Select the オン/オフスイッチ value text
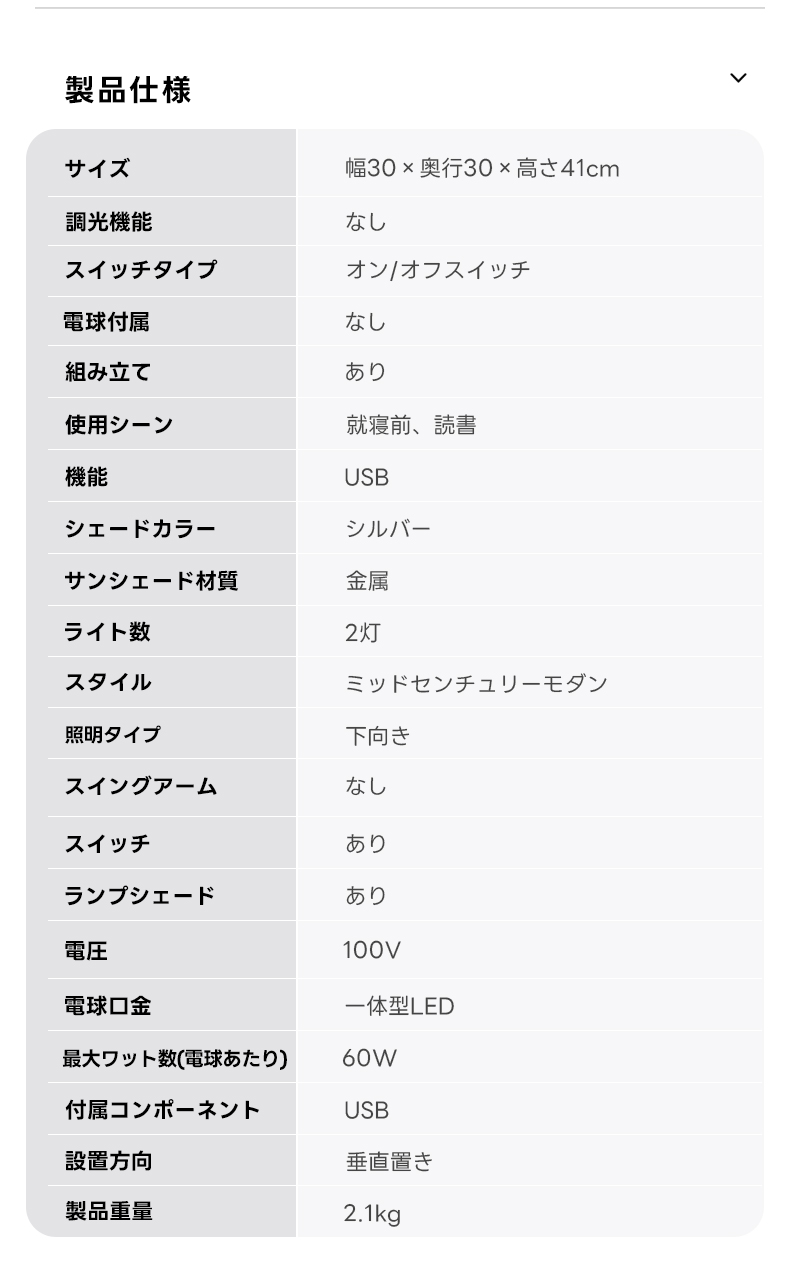The image size is (790, 1261). coord(437,270)
